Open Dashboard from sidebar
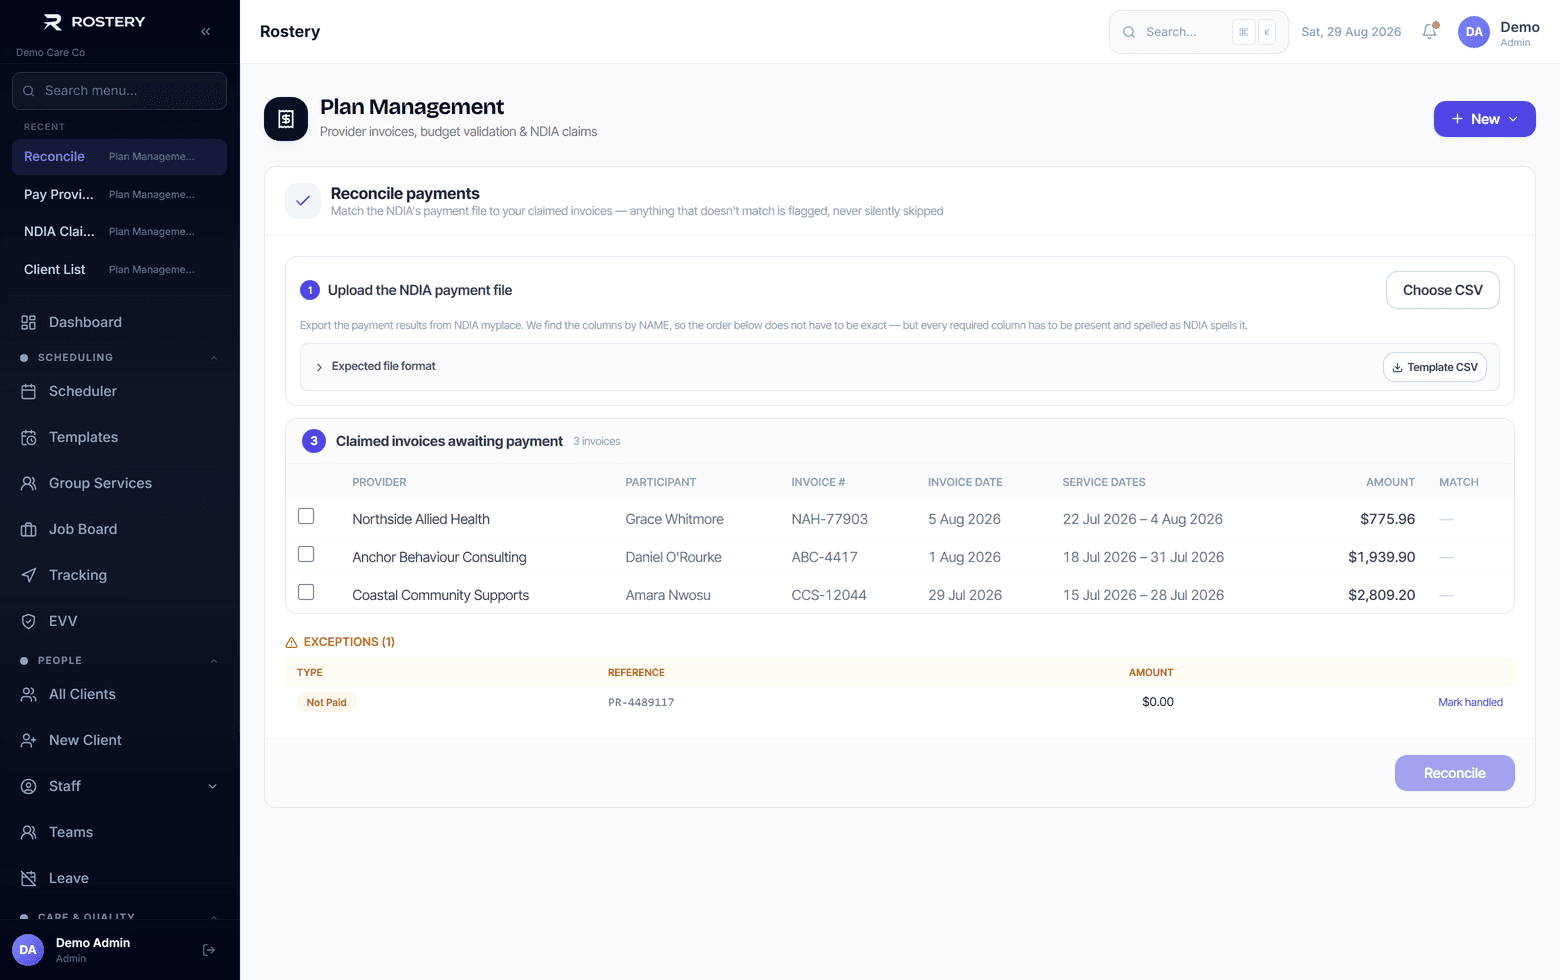The height and width of the screenshot is (980, 1560). [x=120, y=322]
